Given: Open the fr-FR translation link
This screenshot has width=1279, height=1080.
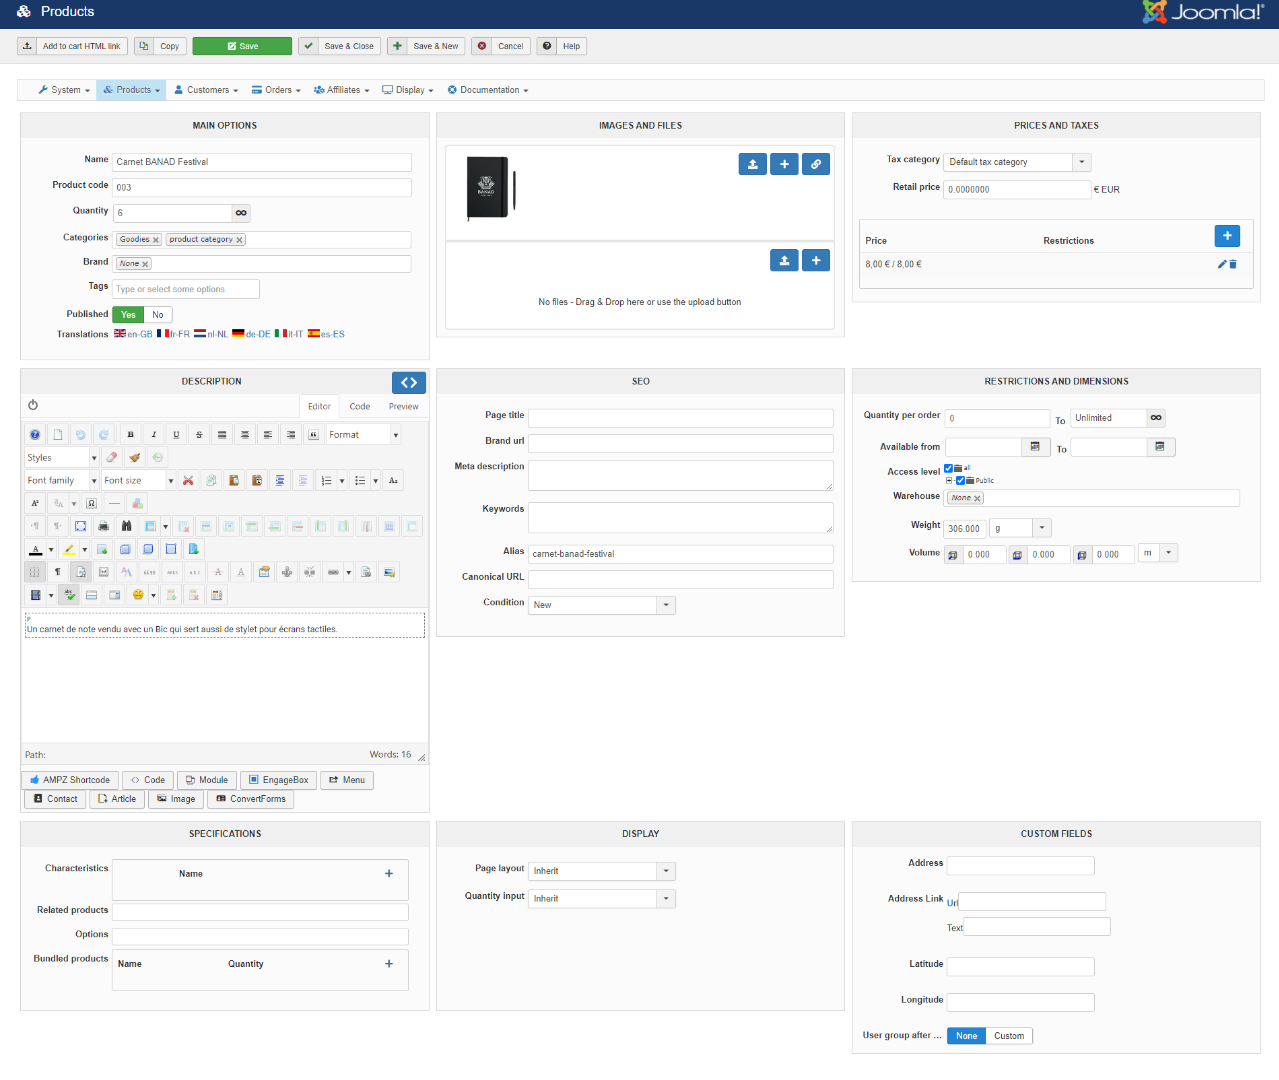Looking at the screenshot, I should coord(173,334).
